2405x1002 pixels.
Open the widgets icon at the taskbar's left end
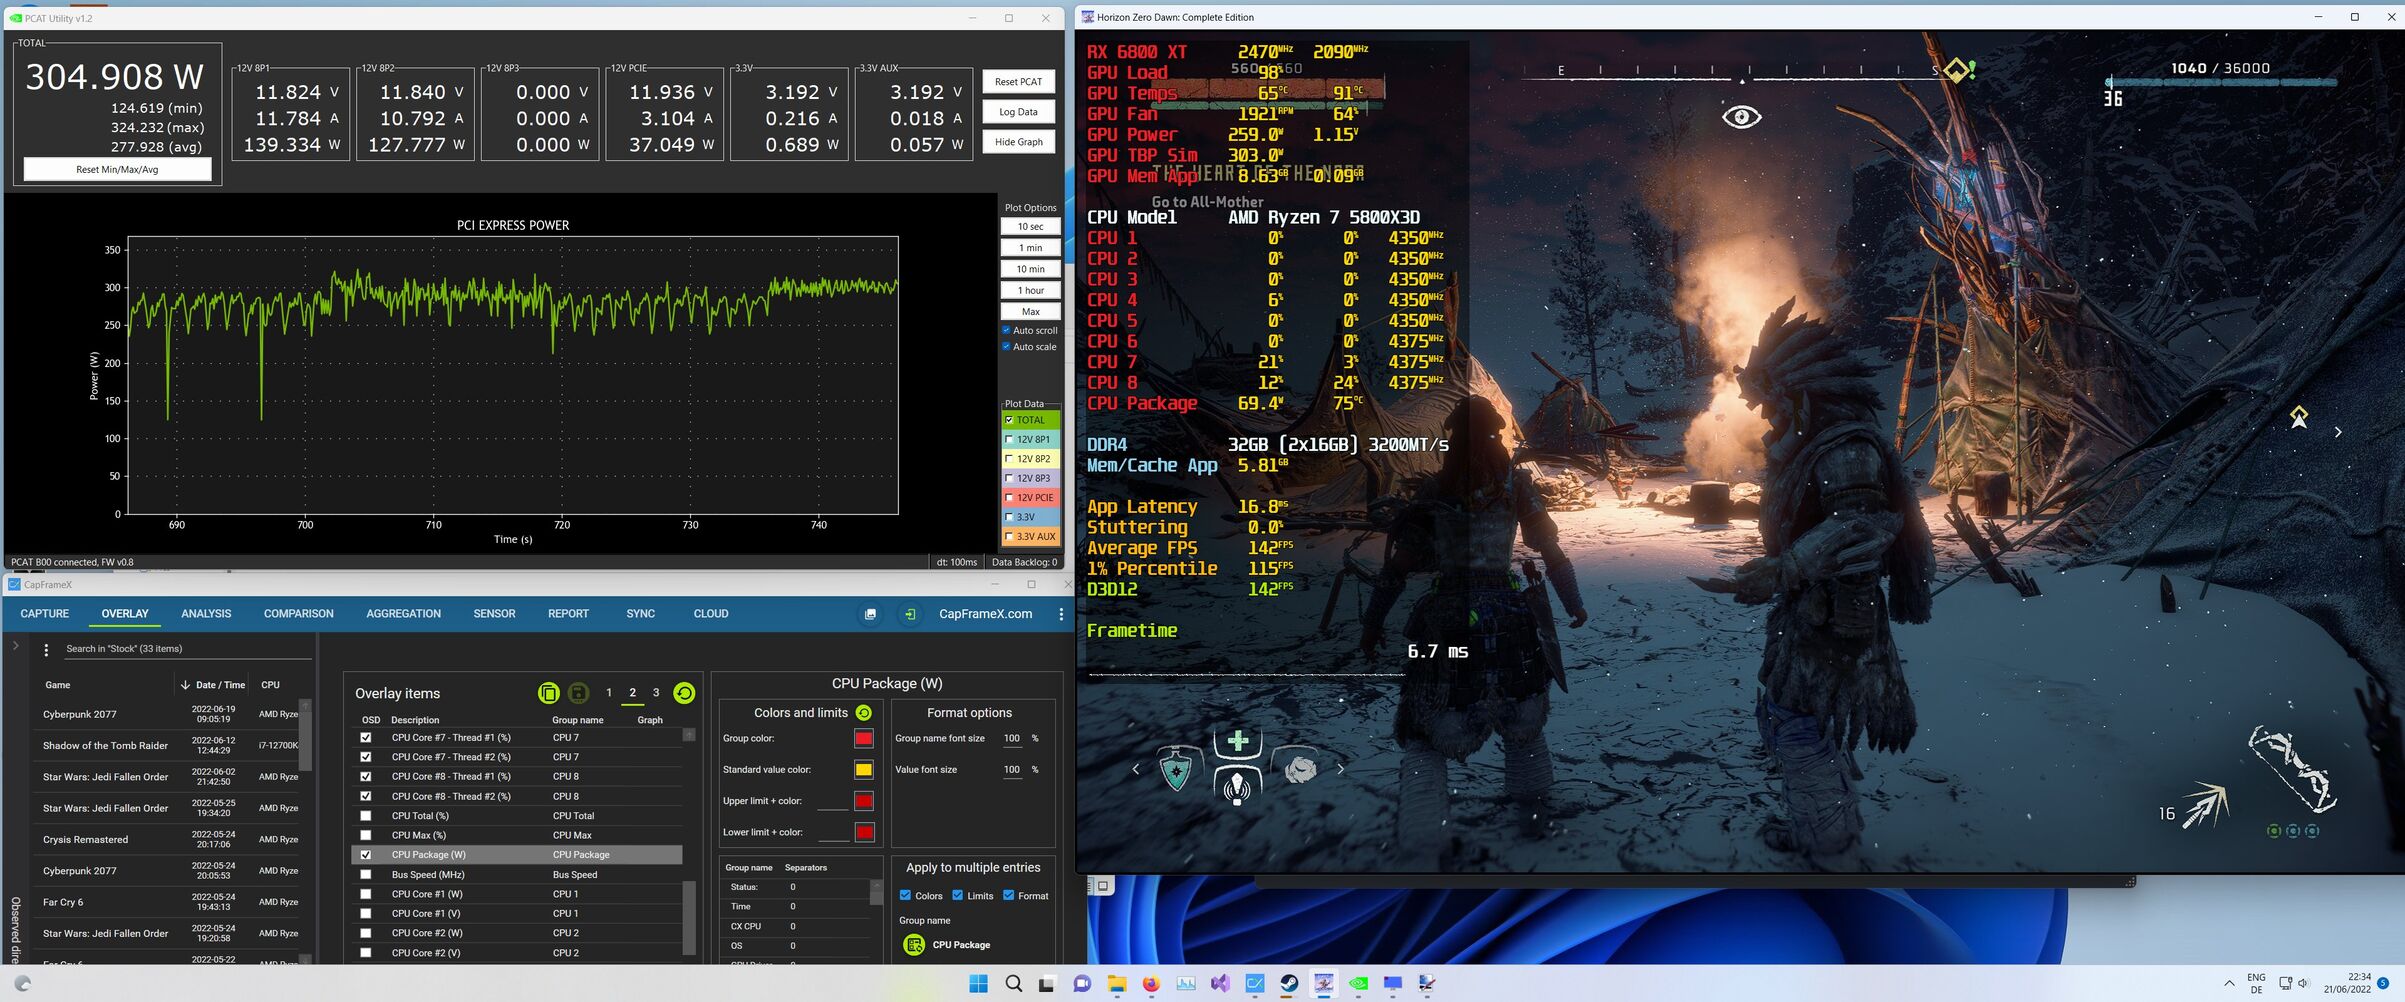tap(23, 984)
